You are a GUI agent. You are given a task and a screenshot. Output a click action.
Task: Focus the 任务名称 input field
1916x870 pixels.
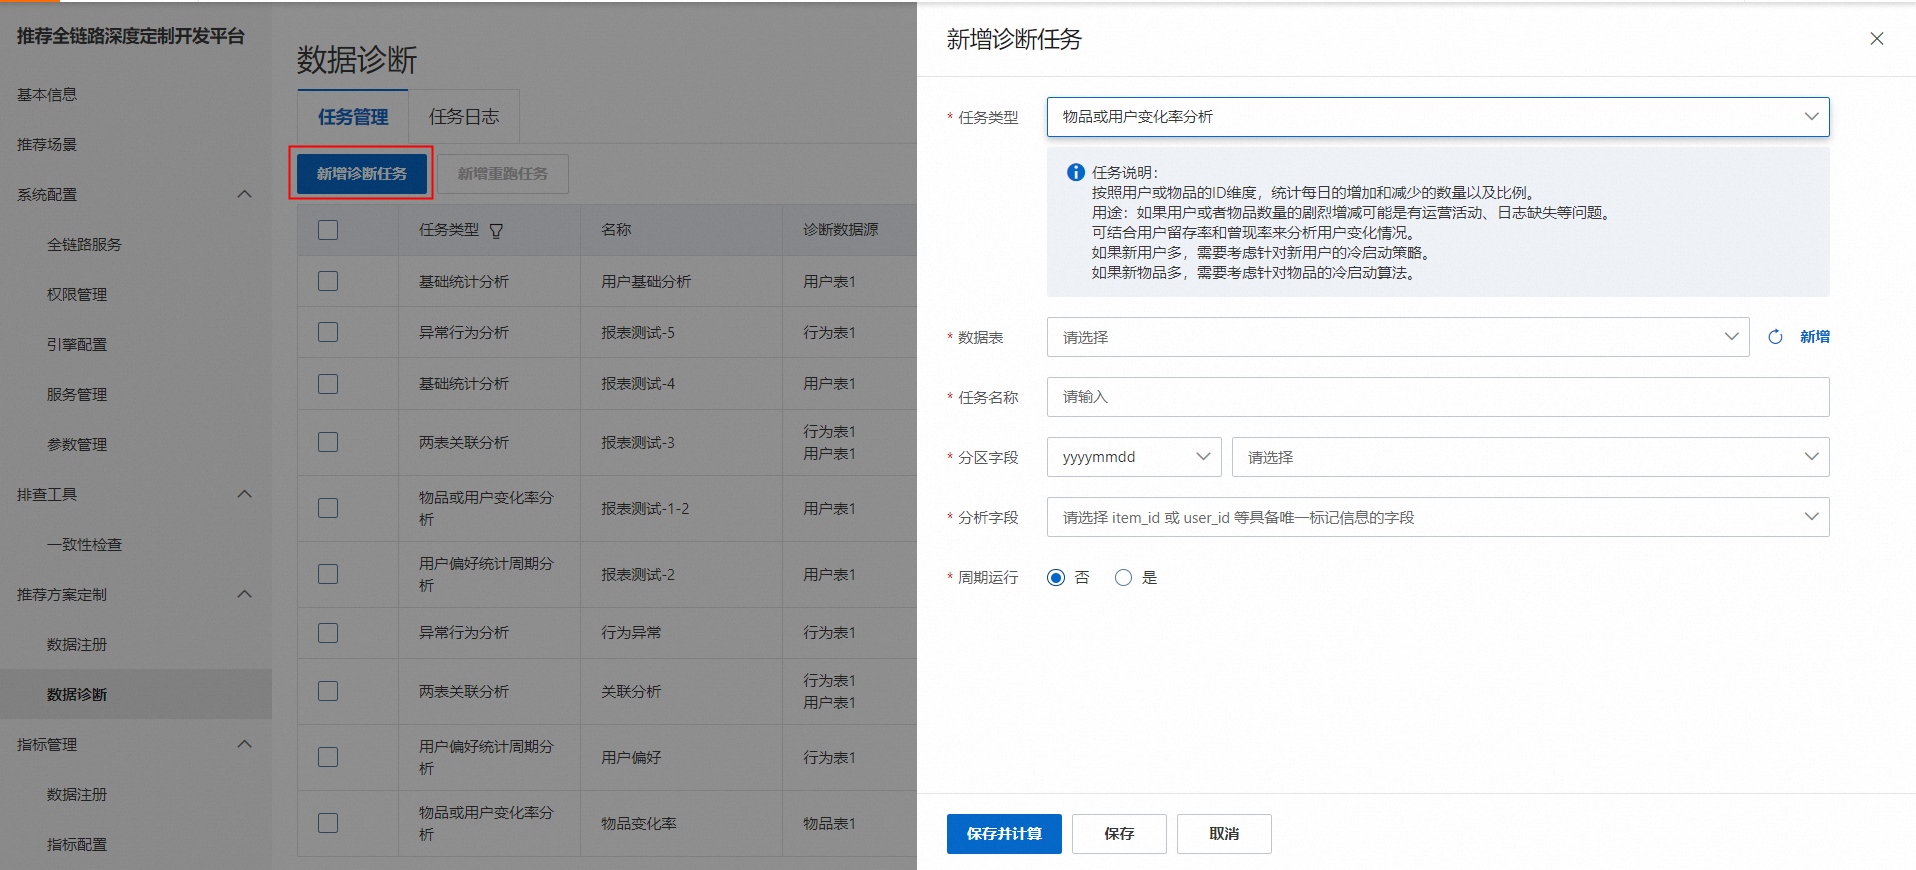tap(1438, 397)
